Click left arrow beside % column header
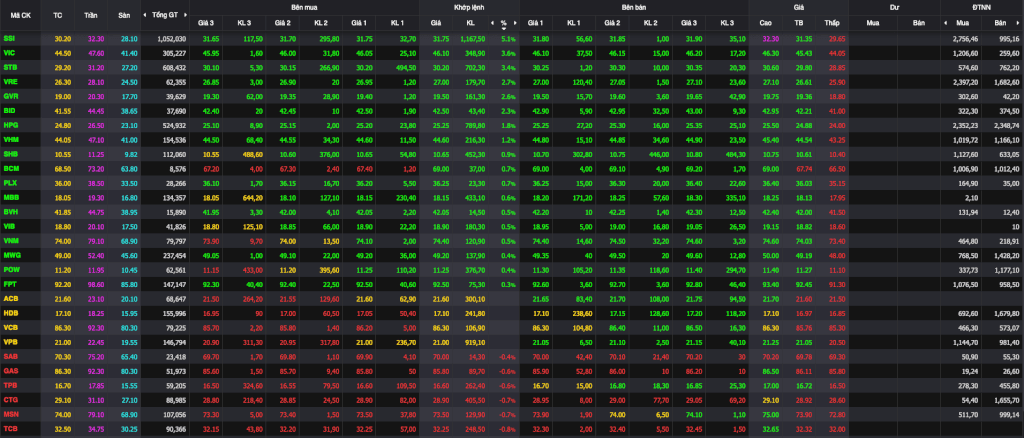The image size is (1024, 438). [493, 23]
